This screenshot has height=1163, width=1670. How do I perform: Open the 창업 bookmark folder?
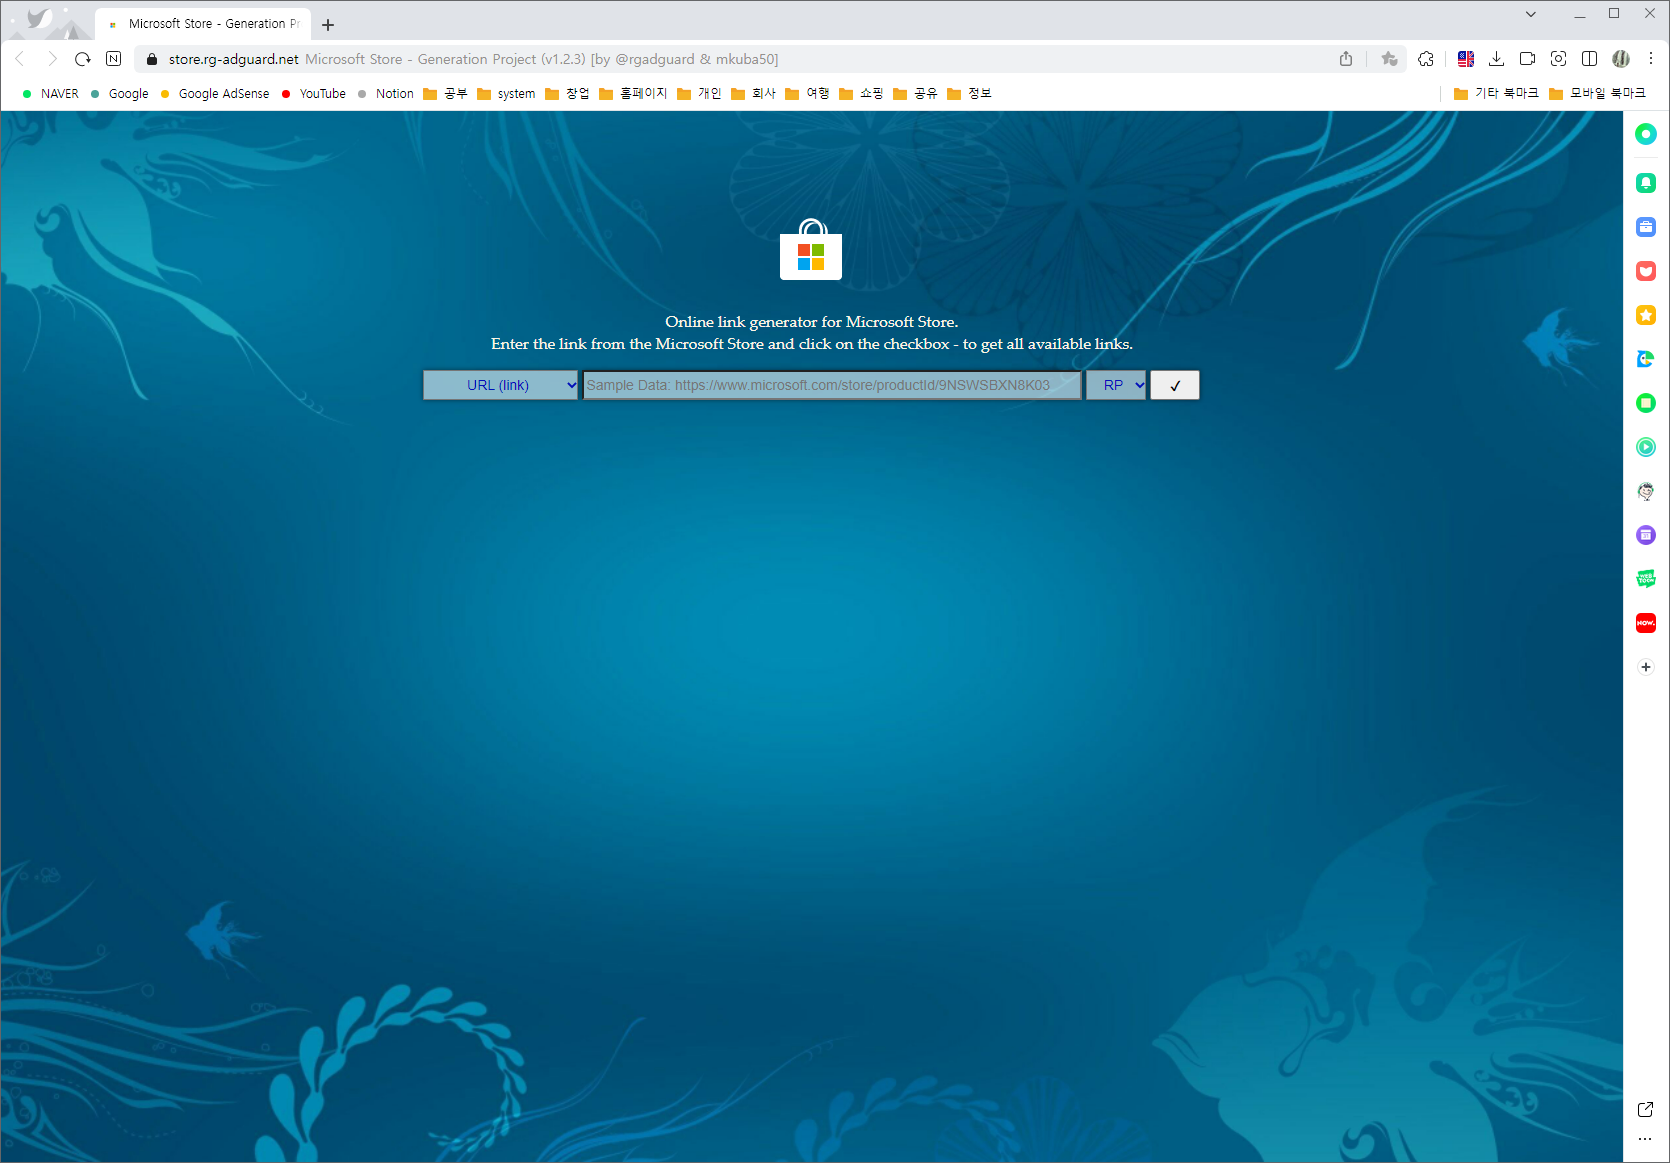point(567,93)
